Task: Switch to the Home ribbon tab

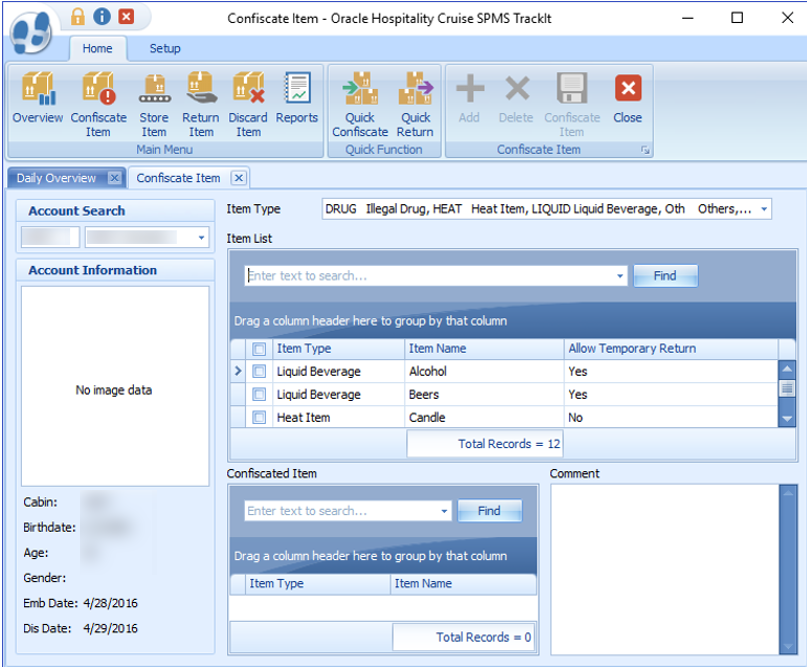Action: point(97,48)
